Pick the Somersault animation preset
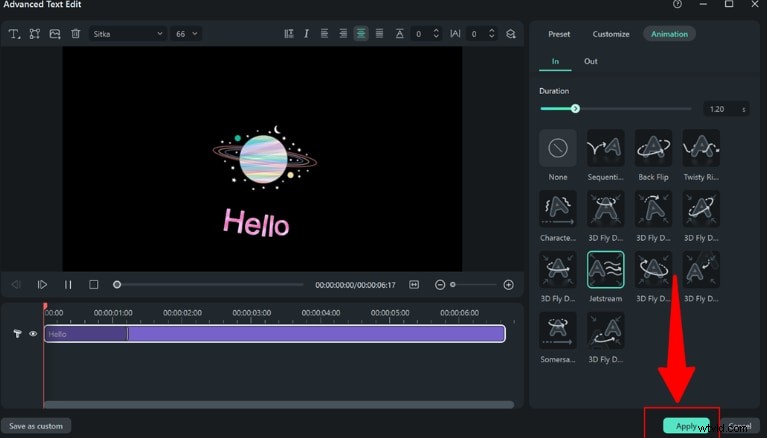 [x=558, y=330]
